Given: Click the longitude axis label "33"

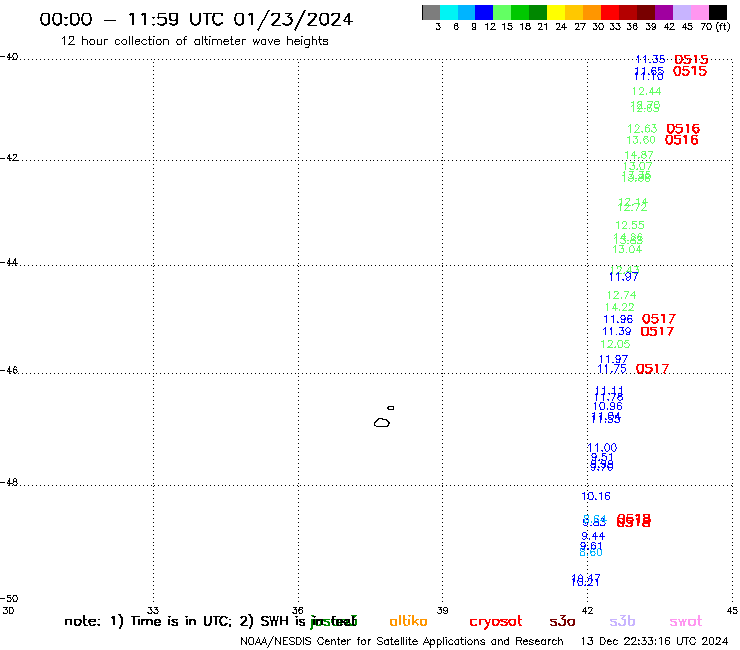Looking at the screenshot, I should point(152,610).
